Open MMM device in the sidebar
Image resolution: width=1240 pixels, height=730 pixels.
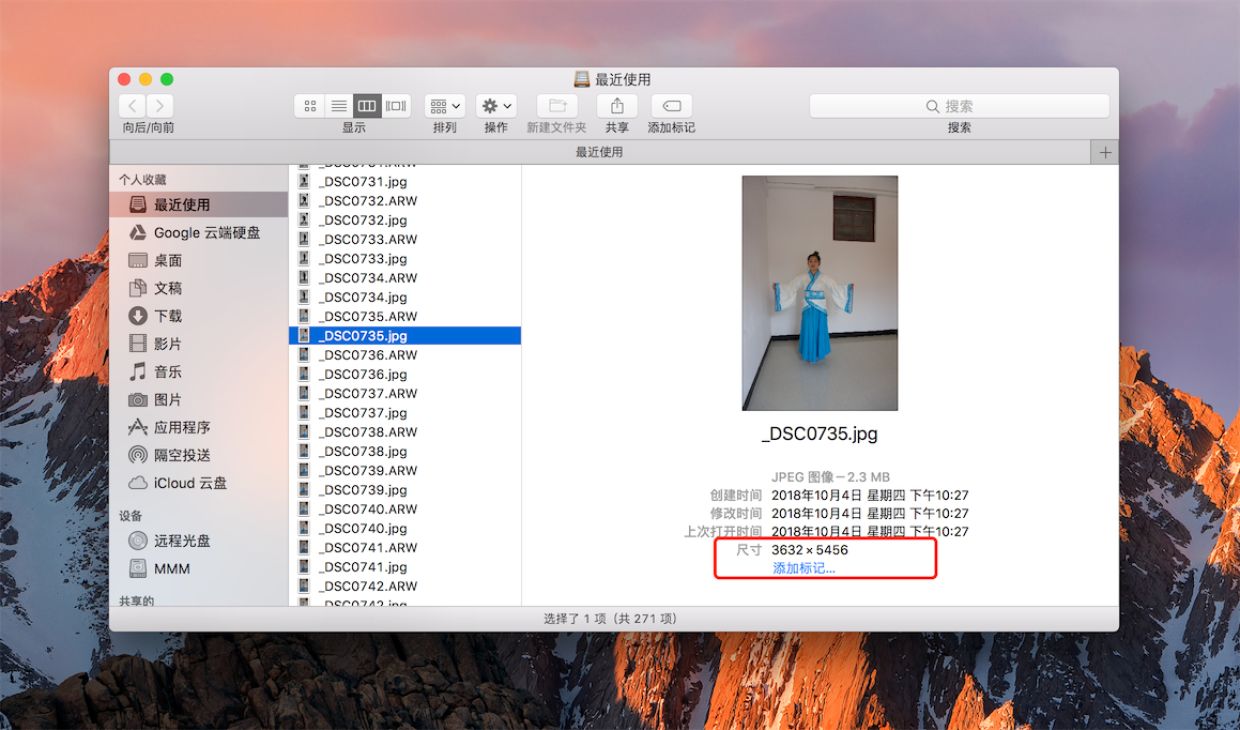(x=199, y=569)
